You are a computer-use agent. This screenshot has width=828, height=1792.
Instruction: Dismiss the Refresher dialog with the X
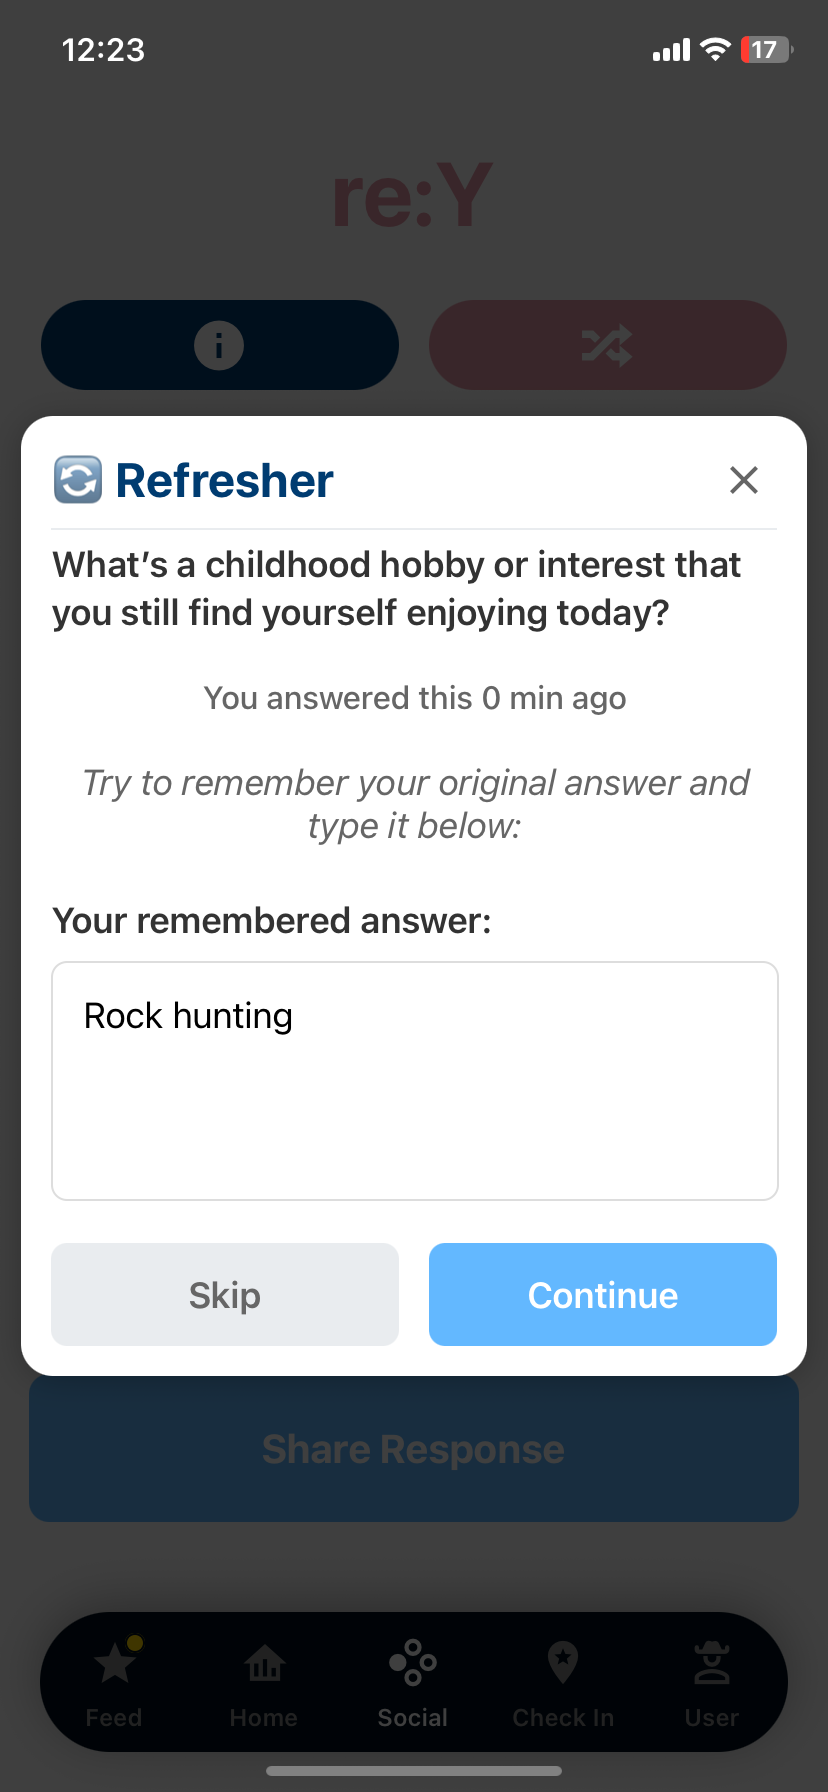click(x=744, y=480)
